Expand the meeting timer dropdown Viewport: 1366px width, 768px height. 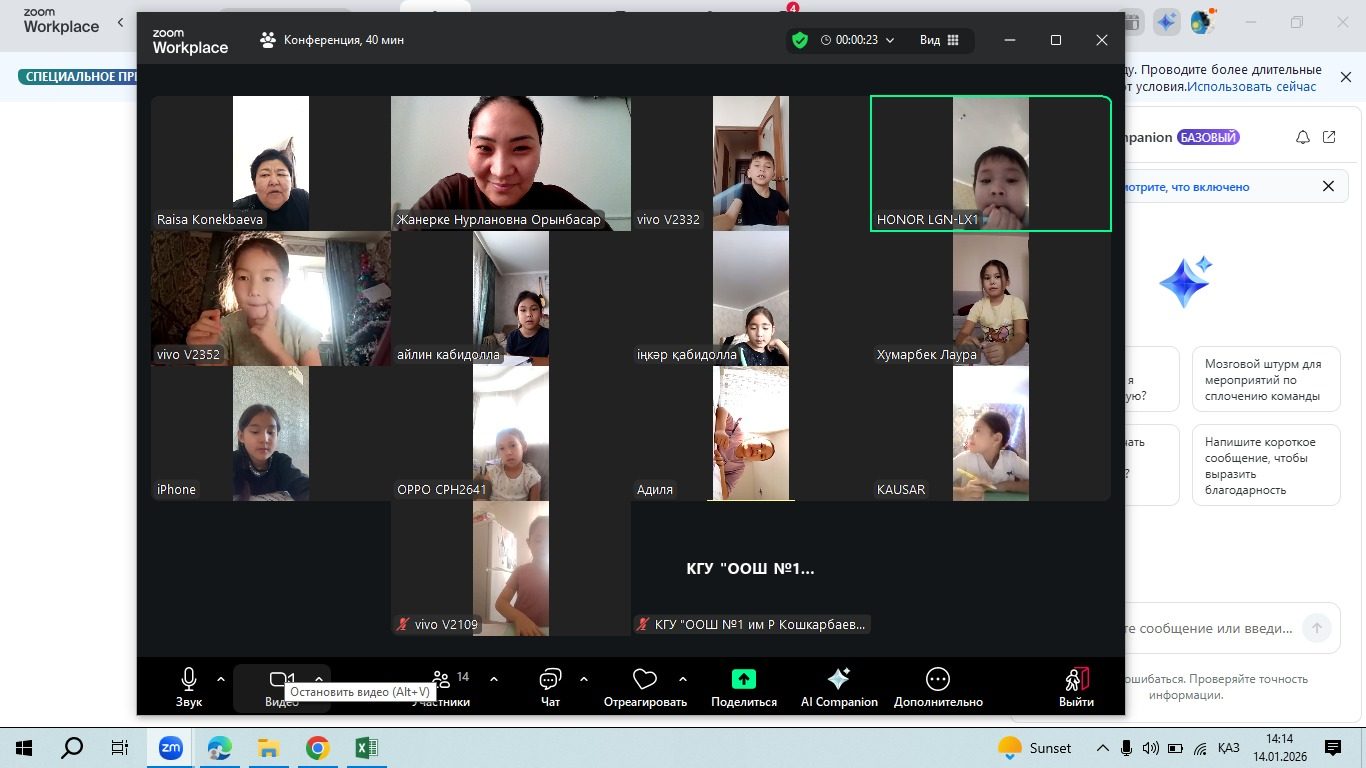pos(890,40)
